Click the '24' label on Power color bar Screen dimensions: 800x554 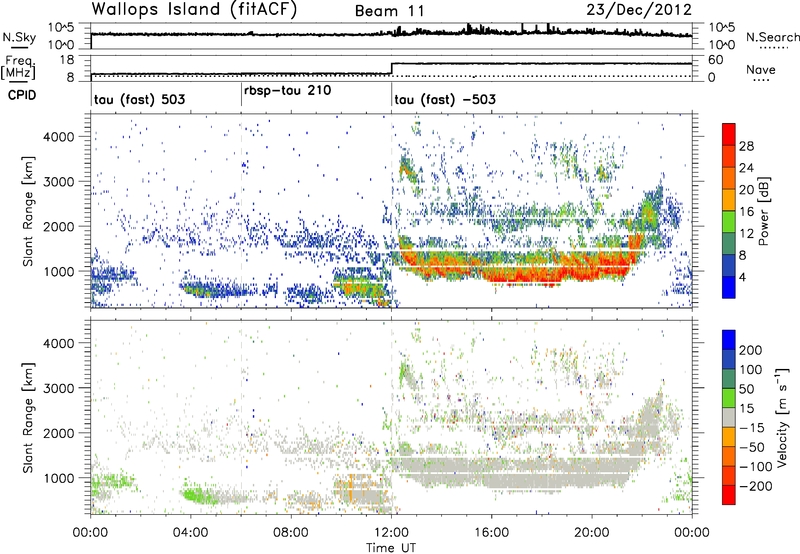point(746,168)
